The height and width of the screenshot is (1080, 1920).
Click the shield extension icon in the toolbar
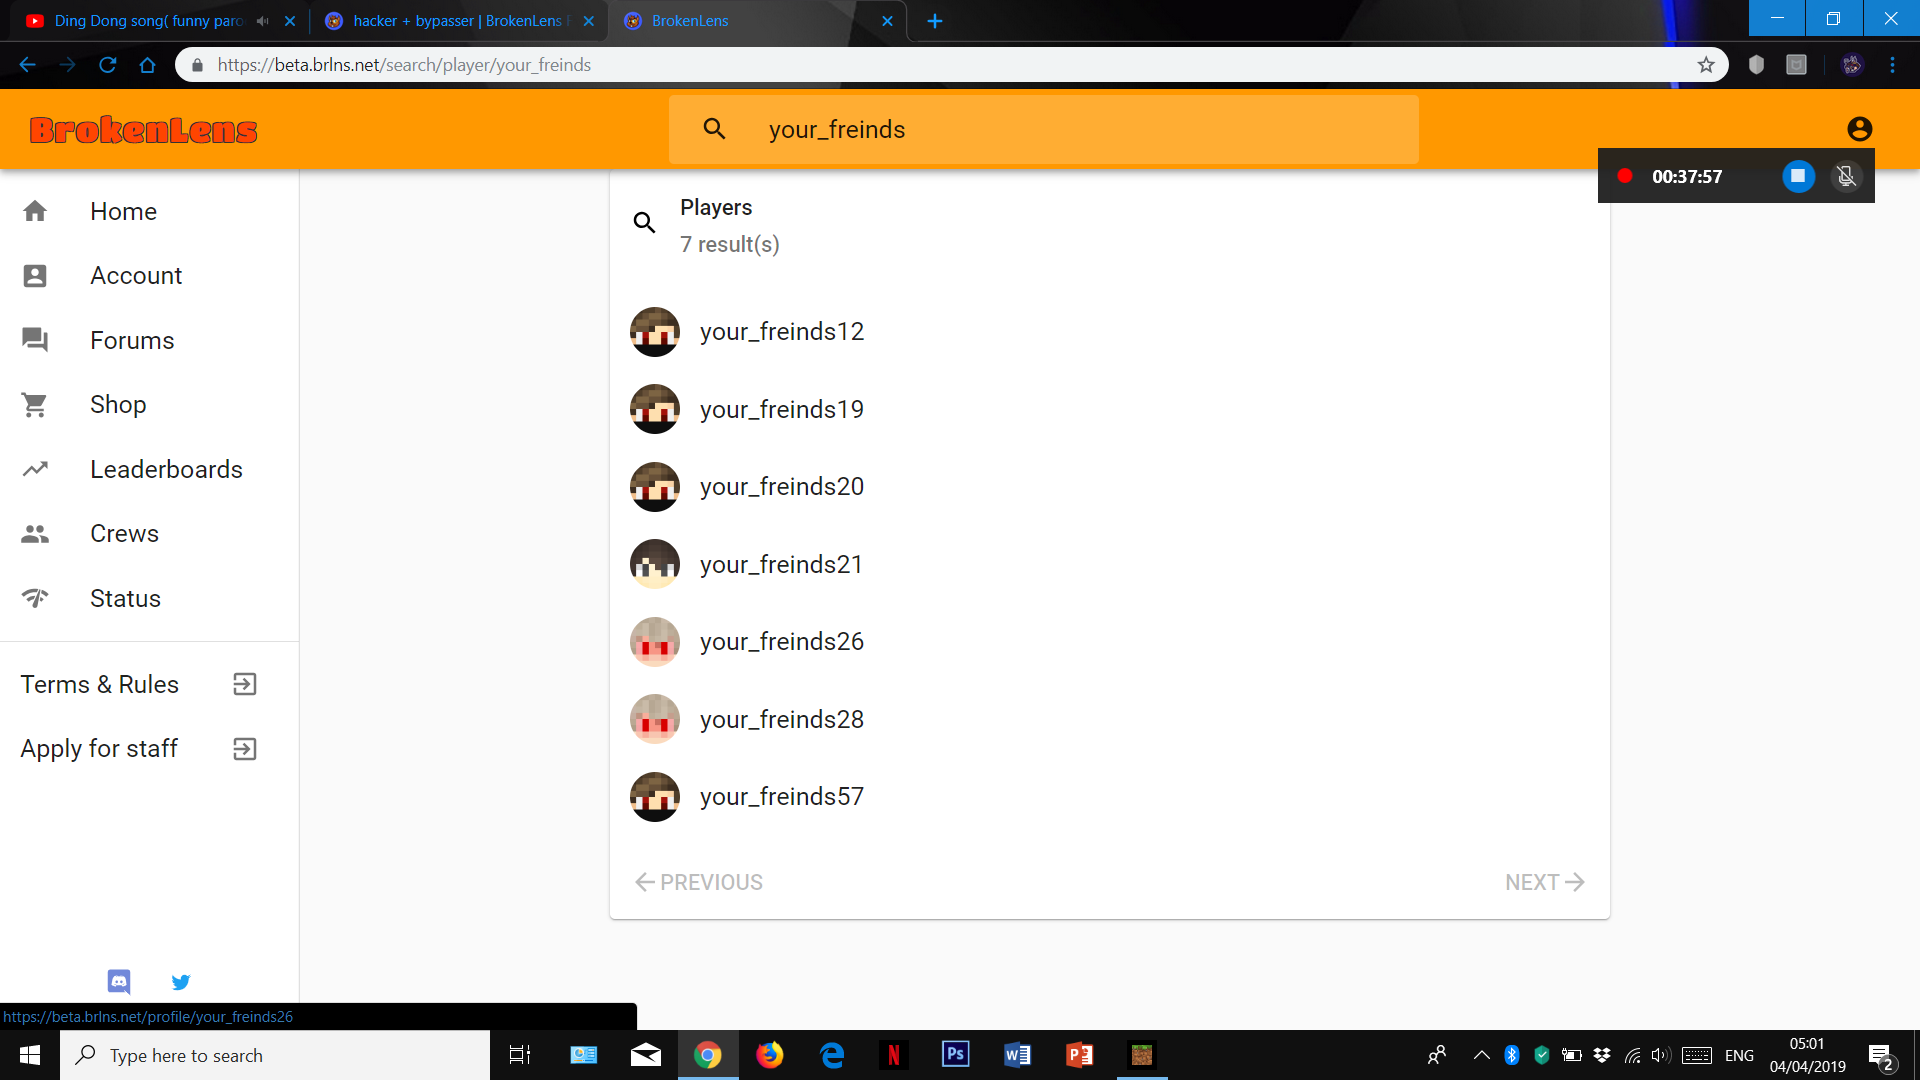point(1756,65)
